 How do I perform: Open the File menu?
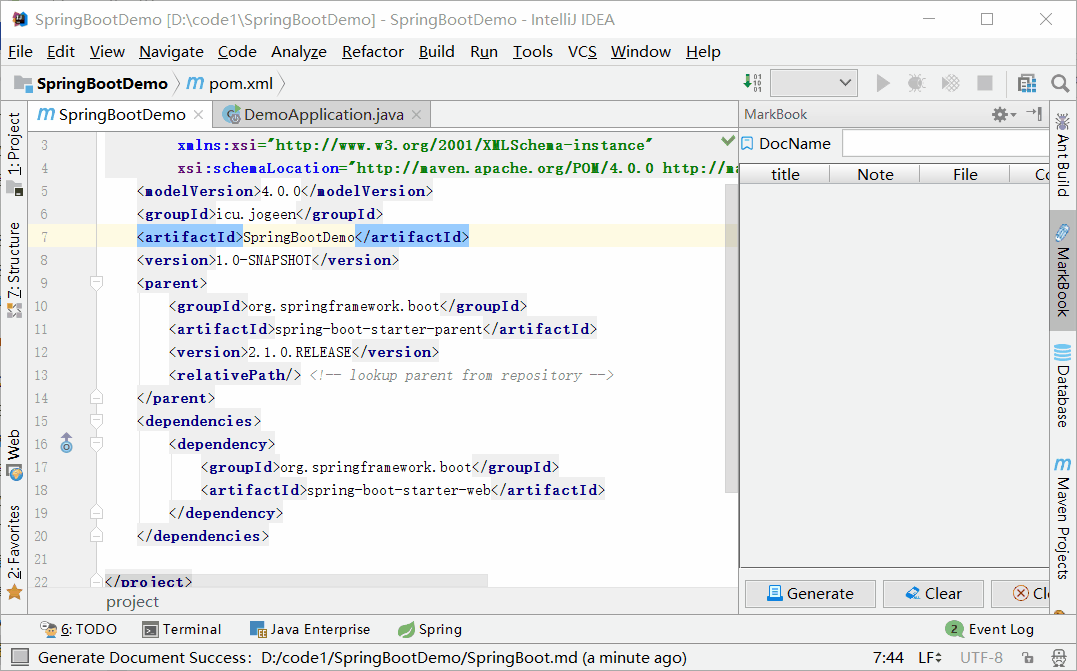click(x=20, y=52)
